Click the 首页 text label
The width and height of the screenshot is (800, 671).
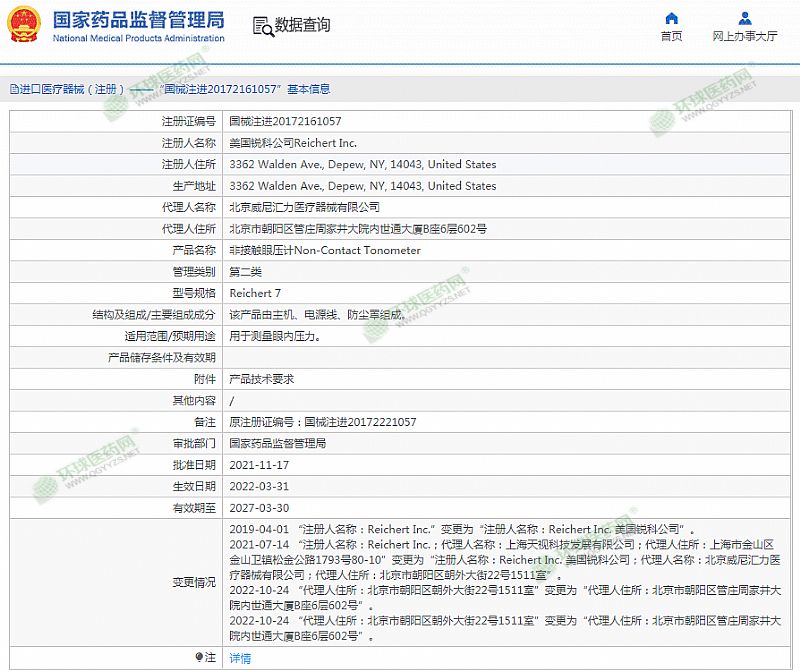tap(671, 36)
